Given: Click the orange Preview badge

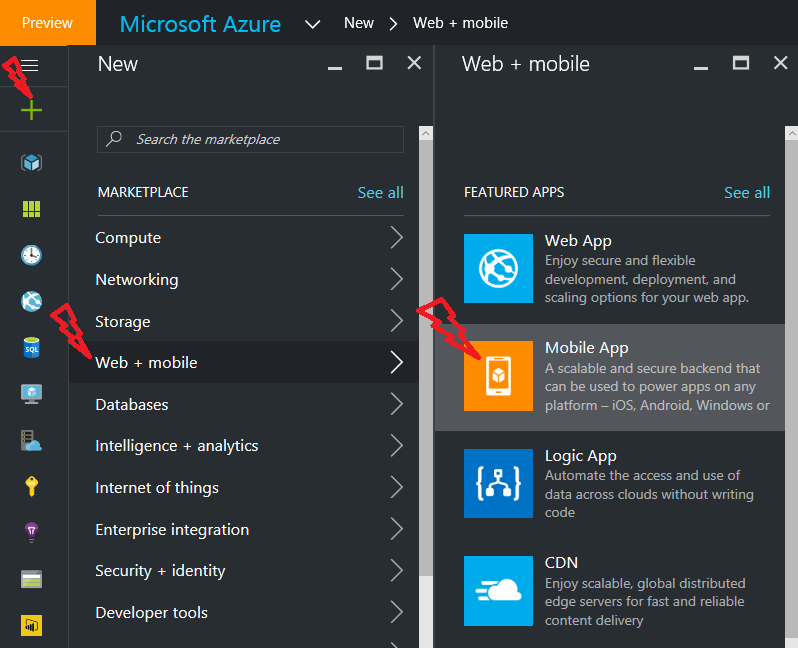Looking at the screenshot, I should pos(47,22).
